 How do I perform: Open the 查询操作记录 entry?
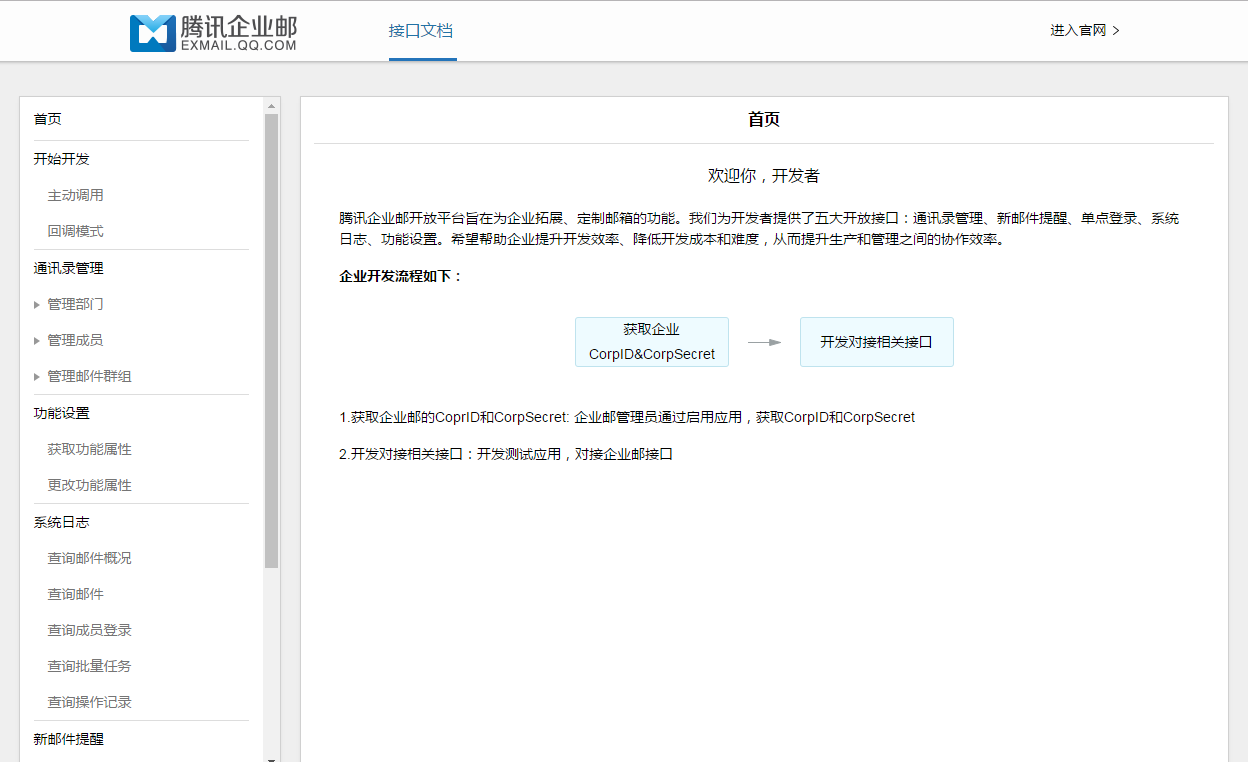pyautogui.click(x=89, y=702)
